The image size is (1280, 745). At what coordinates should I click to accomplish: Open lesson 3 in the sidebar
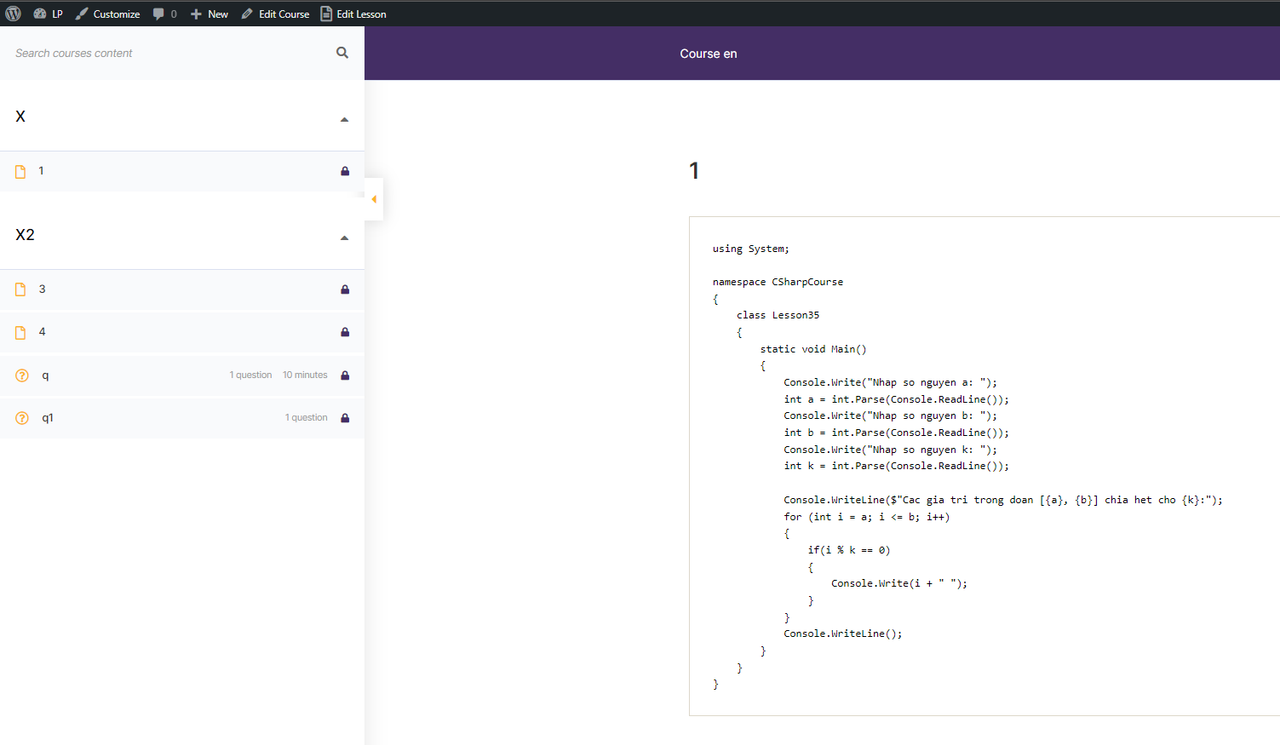point(182,289)
